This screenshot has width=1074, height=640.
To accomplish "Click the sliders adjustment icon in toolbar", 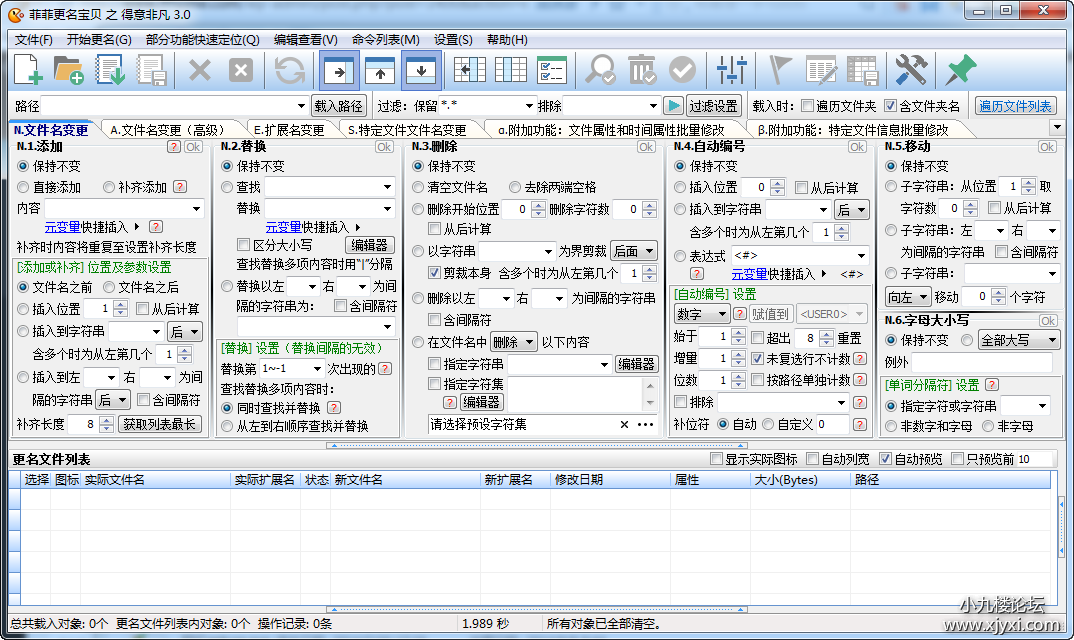I will [732, 70].
